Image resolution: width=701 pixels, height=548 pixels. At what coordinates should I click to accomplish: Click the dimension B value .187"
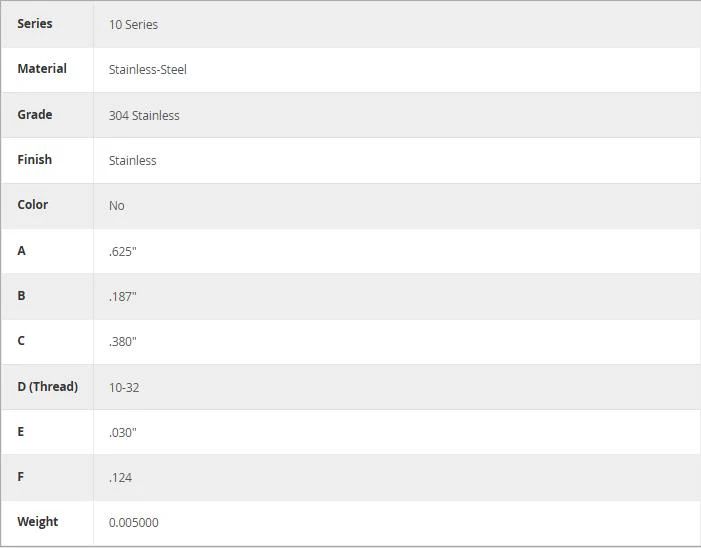122,296
